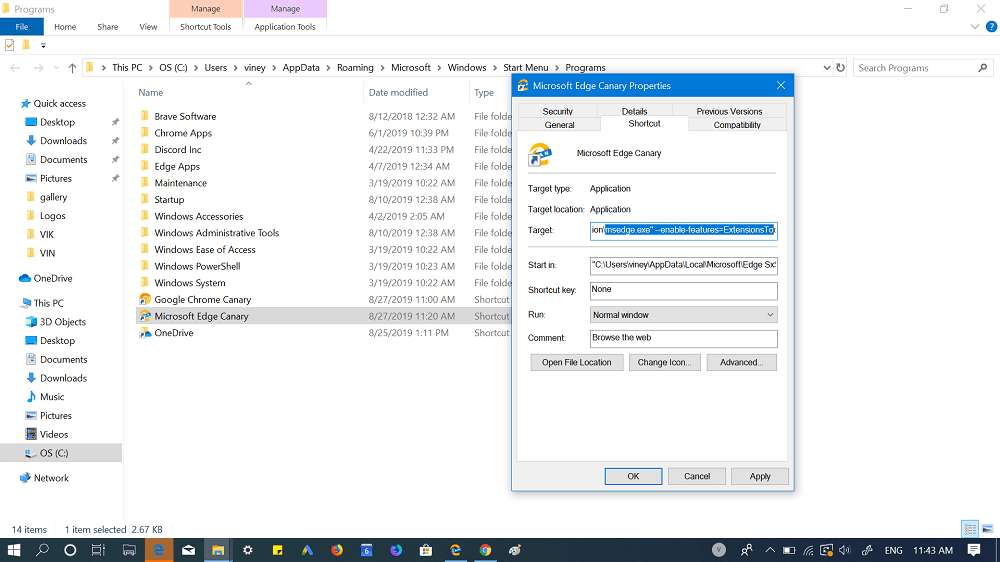Open Firefox from taskbar

[337, 550]
